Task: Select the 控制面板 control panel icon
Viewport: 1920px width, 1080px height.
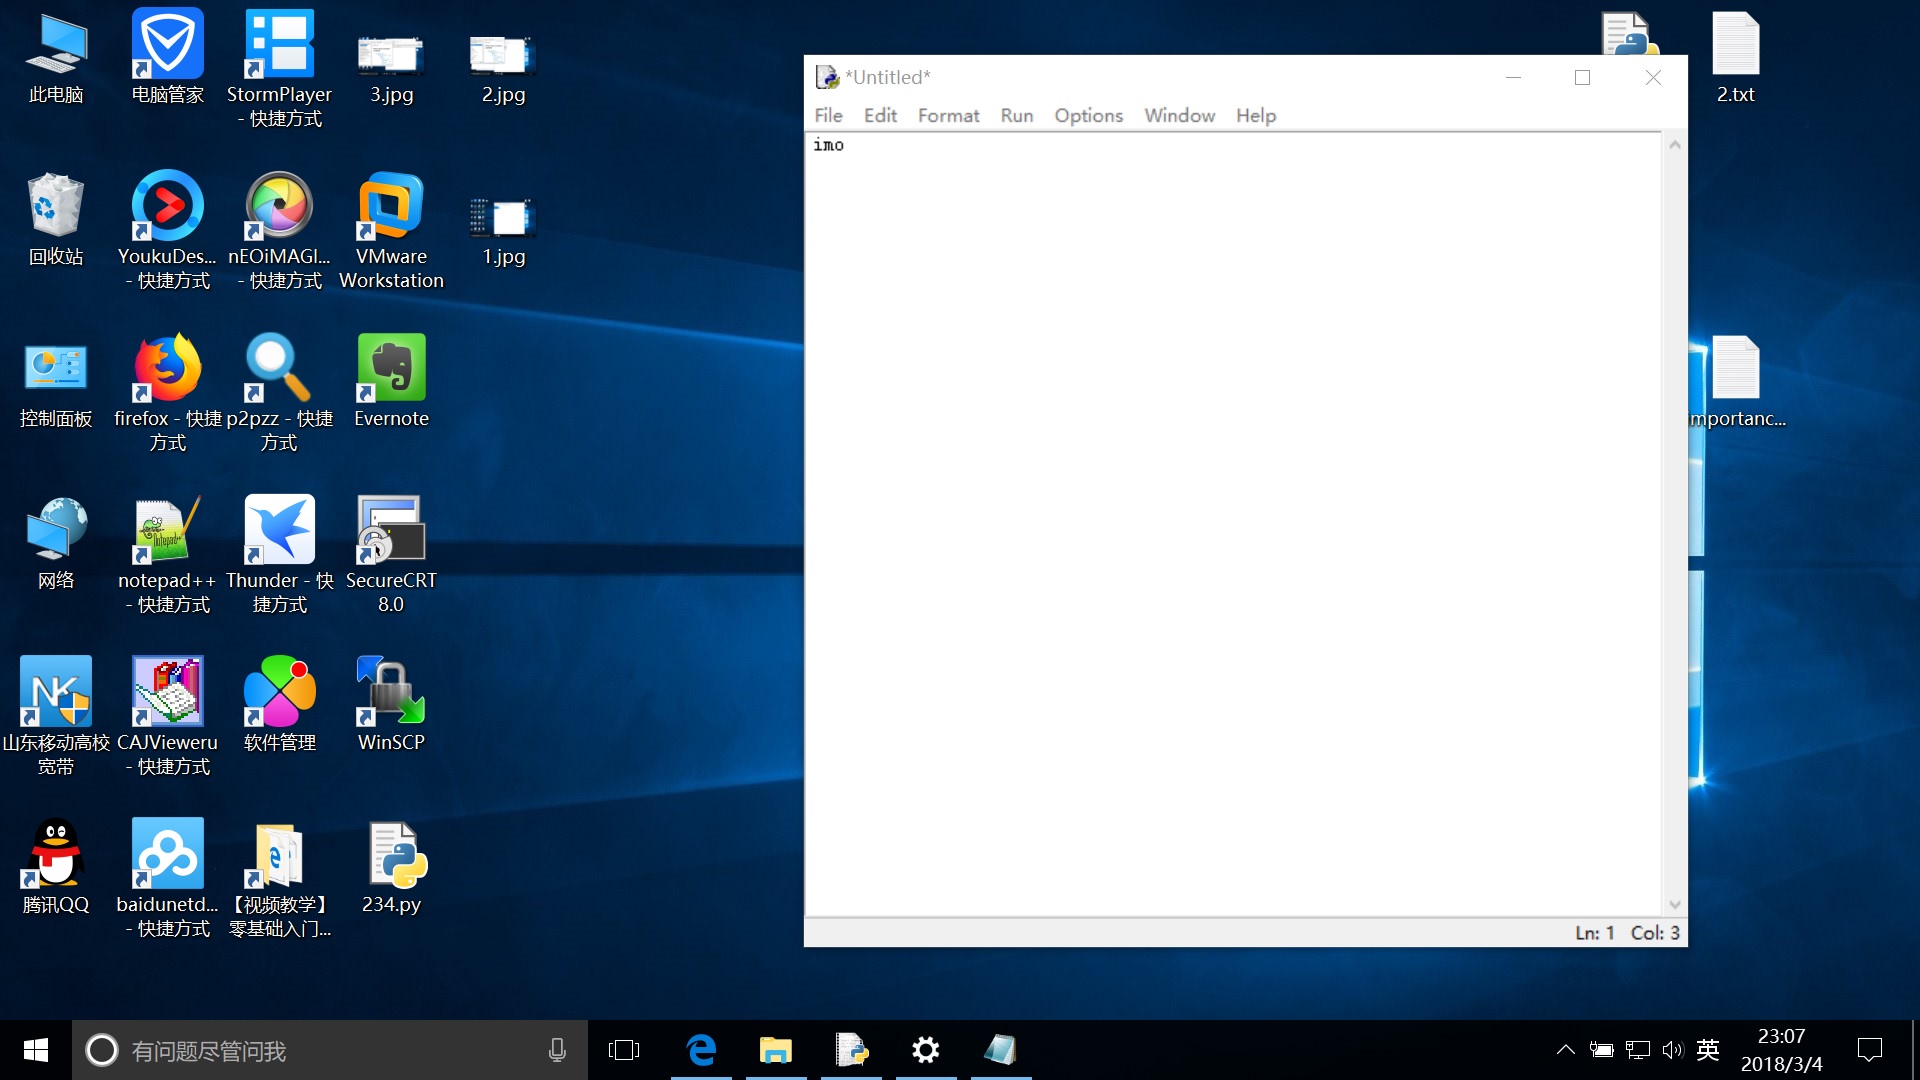Action: [x=56, y=385]
